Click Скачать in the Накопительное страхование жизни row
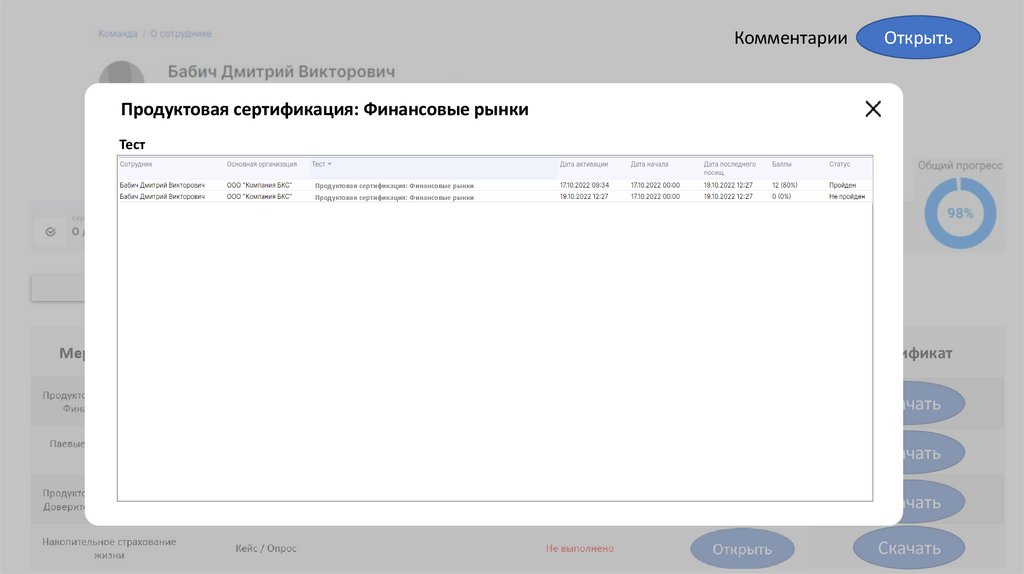 [x=909, y=549]
